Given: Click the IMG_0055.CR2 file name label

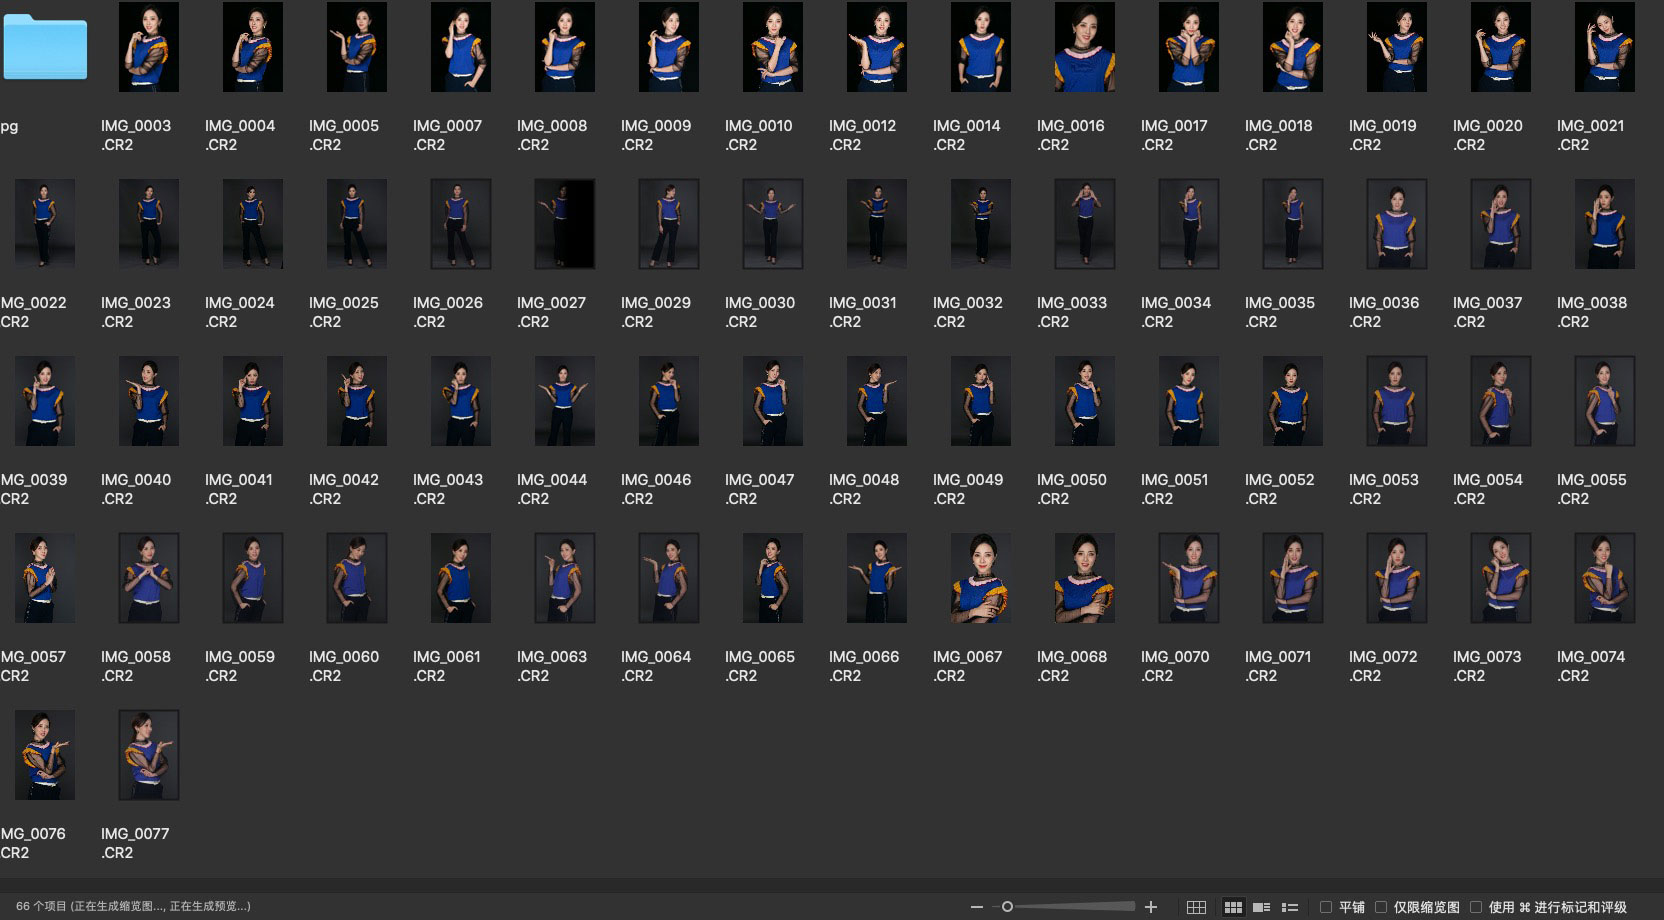Looking at the screenshot, I should coord(1590,489).
